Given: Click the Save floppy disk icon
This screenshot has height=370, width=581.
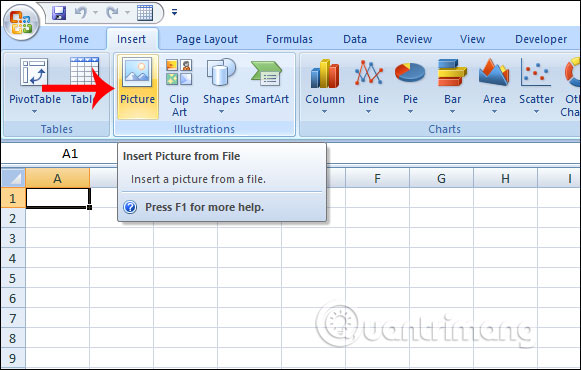Looking at the screenshot, I should click(59, 13).
